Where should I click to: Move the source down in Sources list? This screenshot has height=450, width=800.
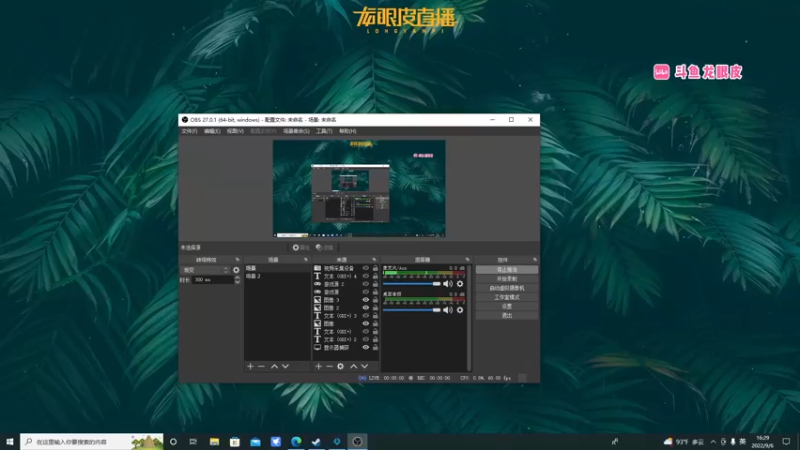pos(364,366)
